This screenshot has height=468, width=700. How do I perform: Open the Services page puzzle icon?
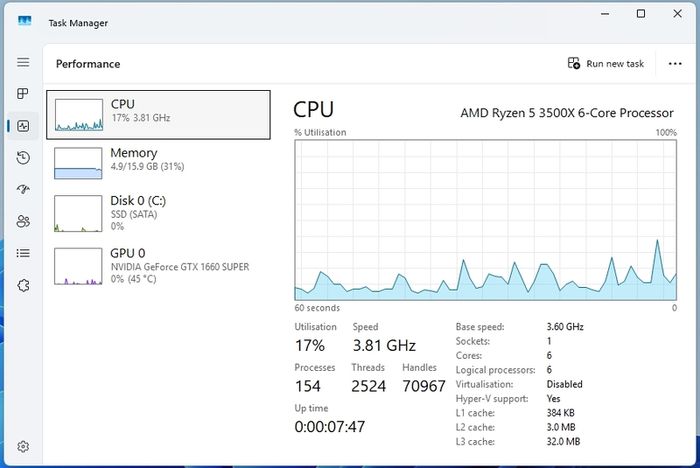pos(23,285)
